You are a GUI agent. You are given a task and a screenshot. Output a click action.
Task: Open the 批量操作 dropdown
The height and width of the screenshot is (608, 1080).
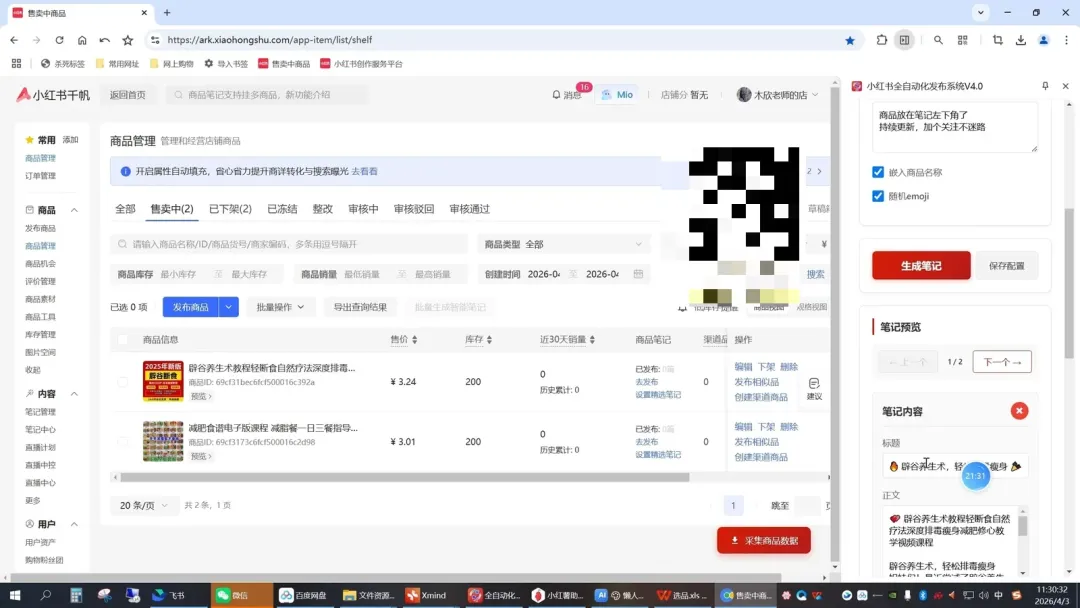pyautogui.click(x=280, y=307)
